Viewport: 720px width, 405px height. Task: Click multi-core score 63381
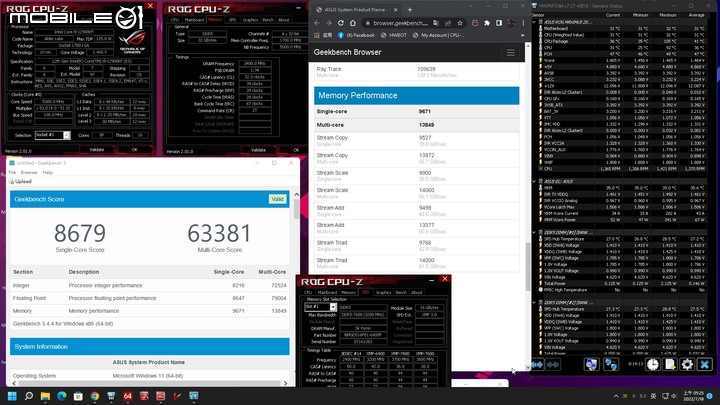point(219,233)
